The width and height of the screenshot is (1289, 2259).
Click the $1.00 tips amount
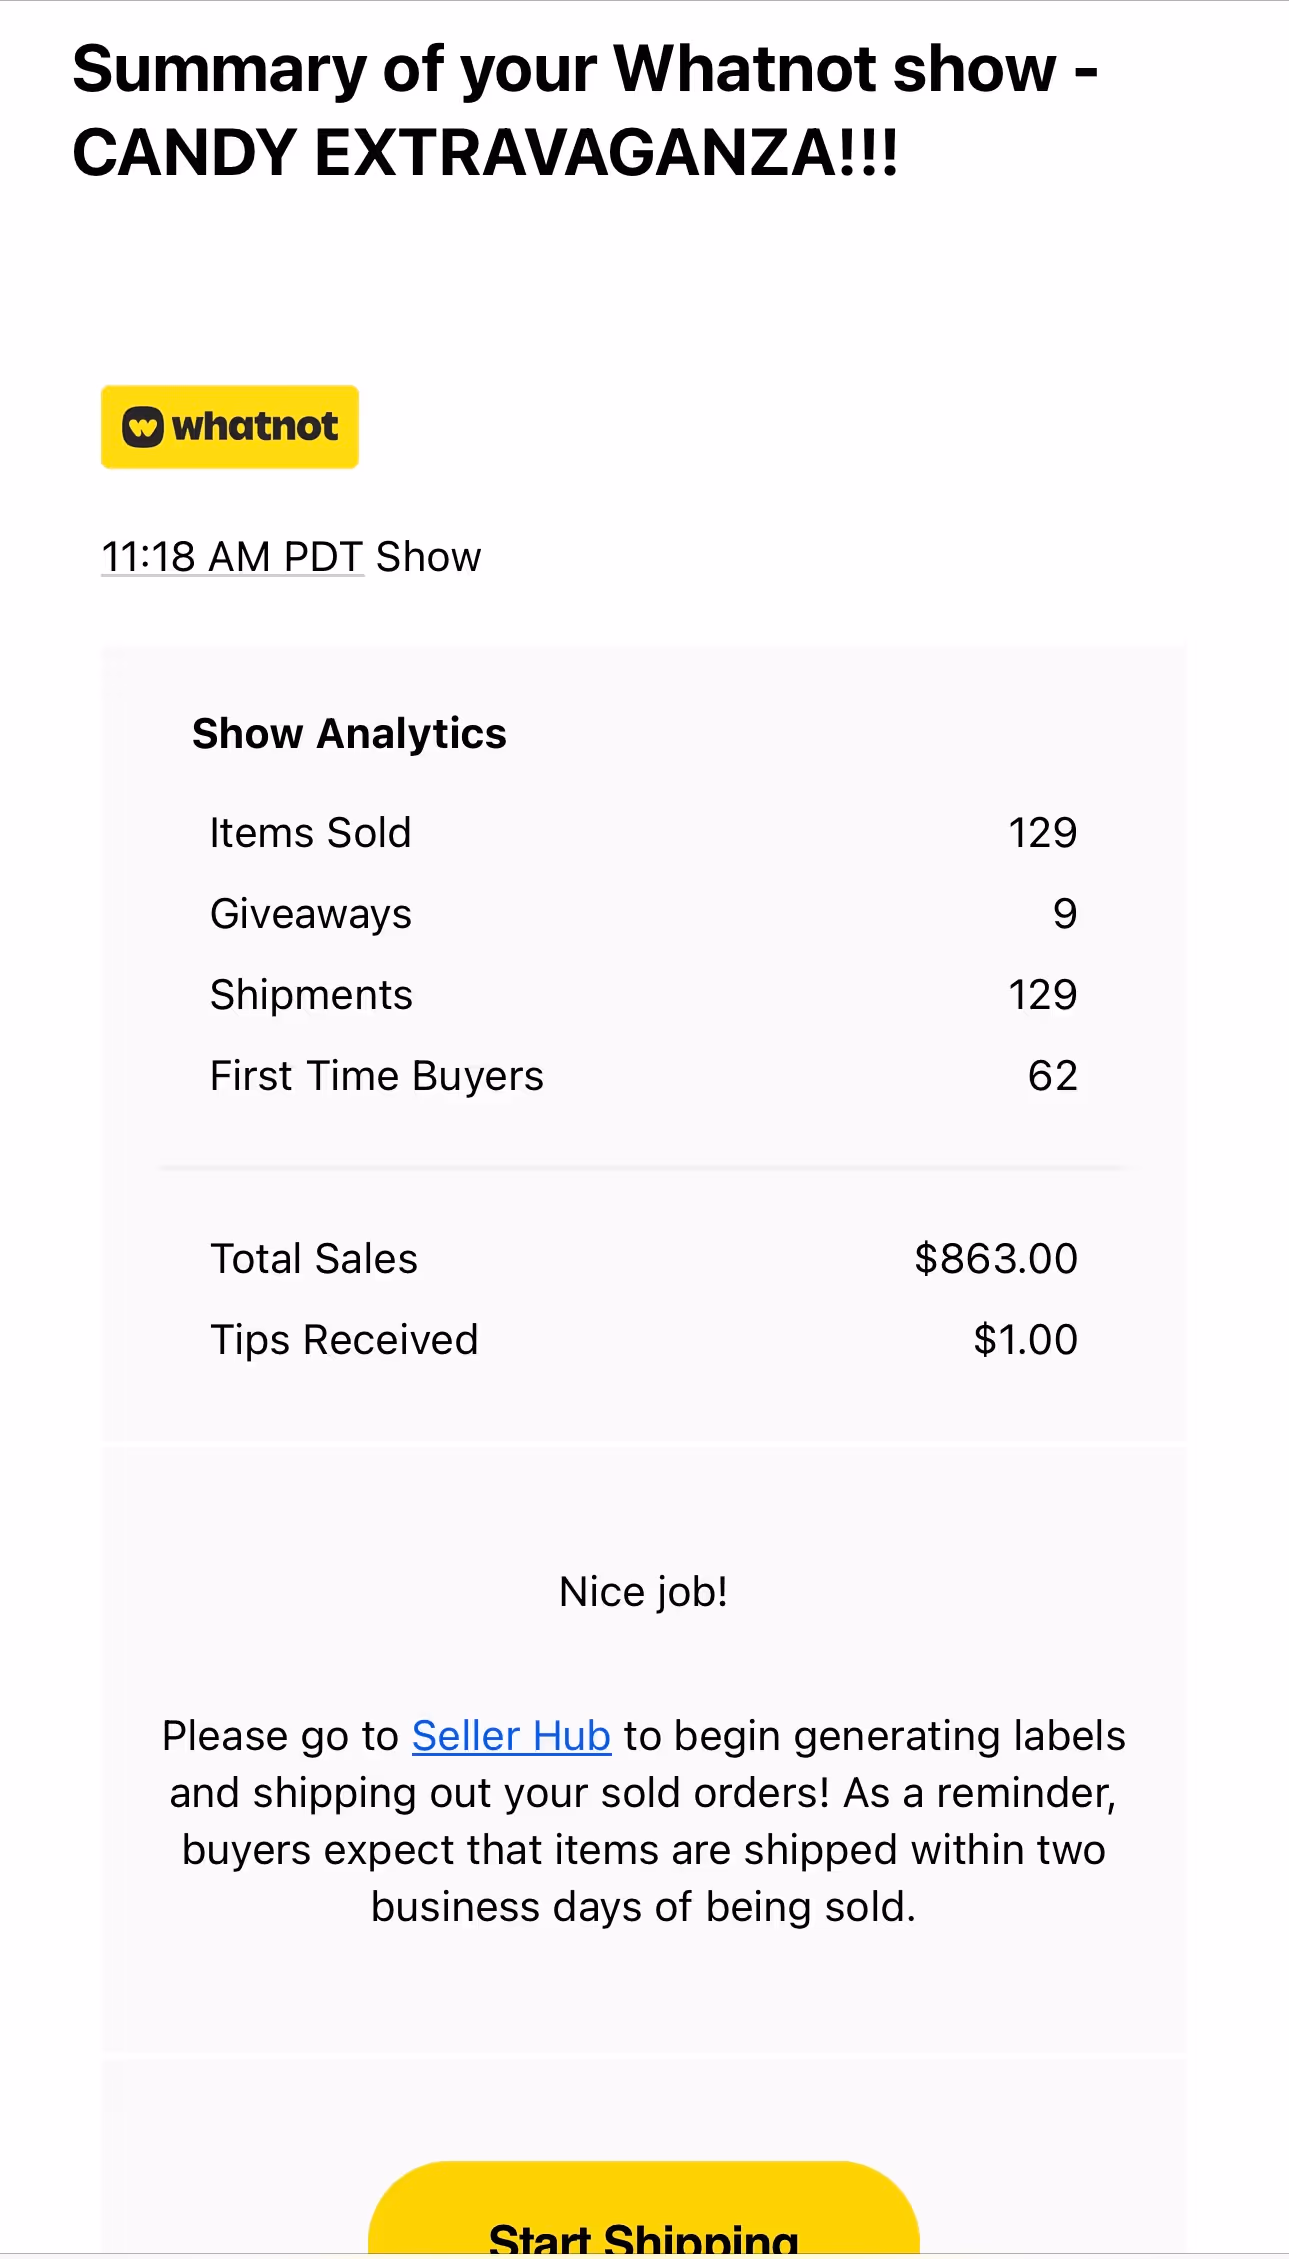click(1025, 1340)
